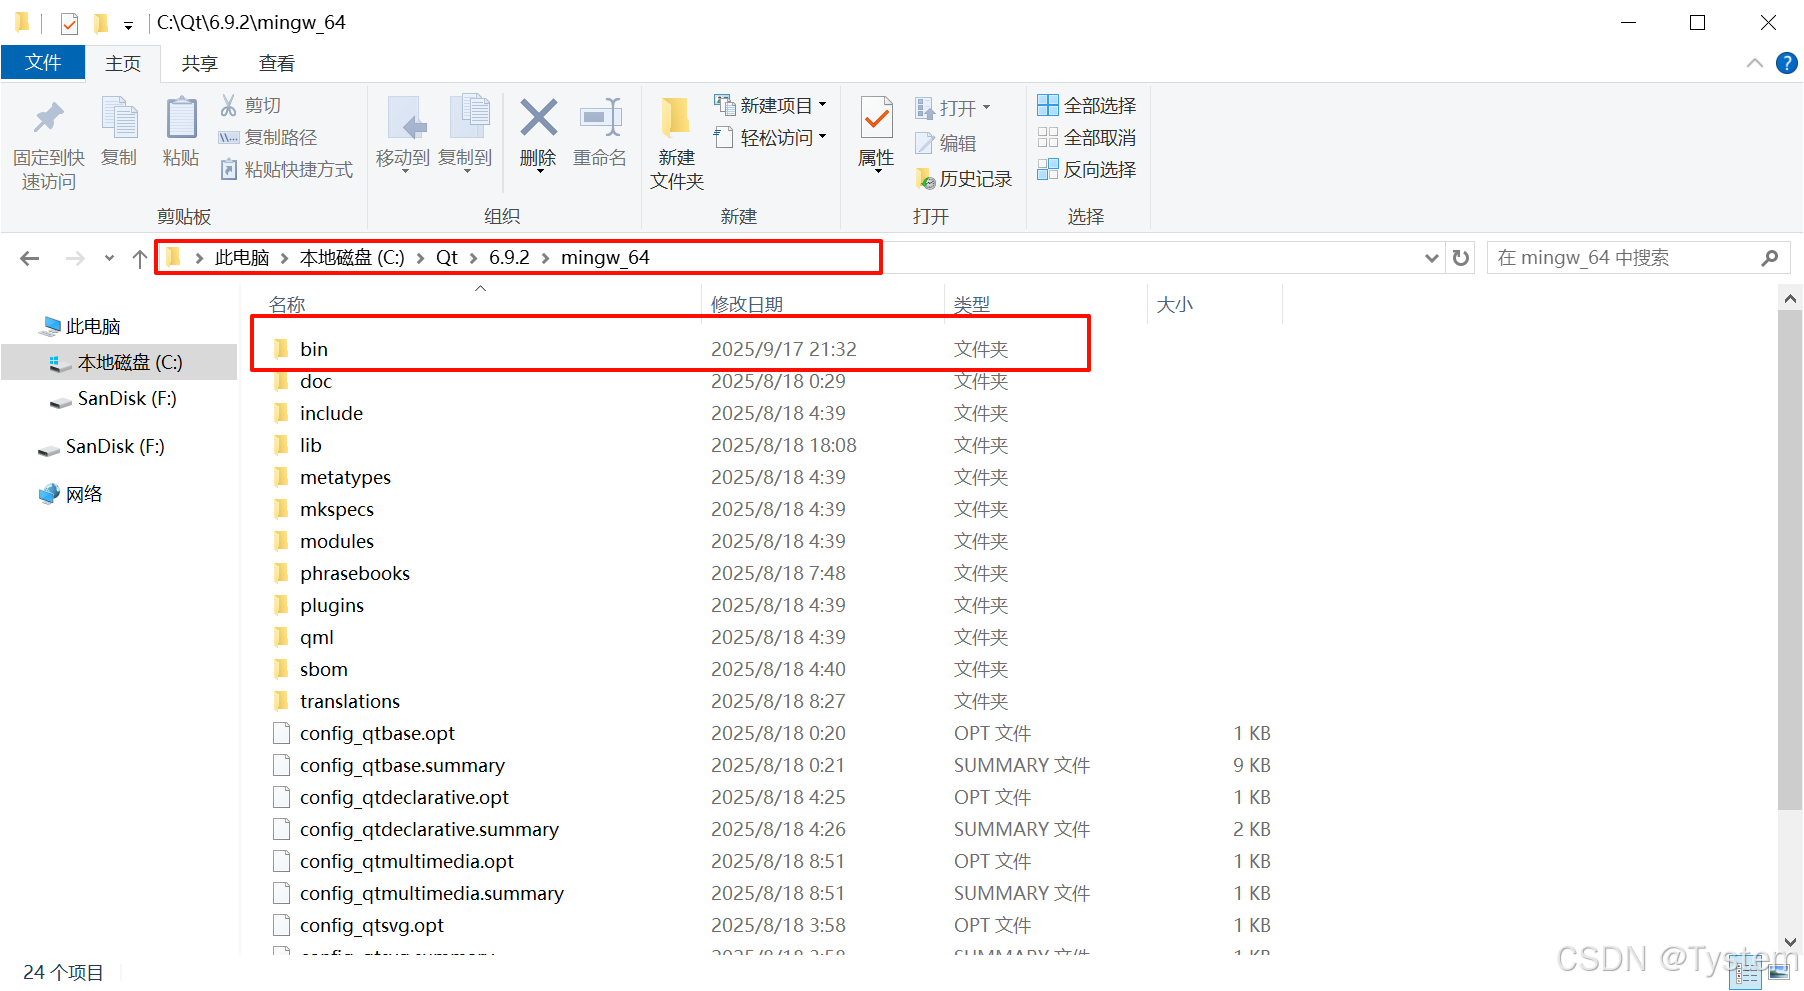Sort by Name (名称) column header

[x=287, y=304]
